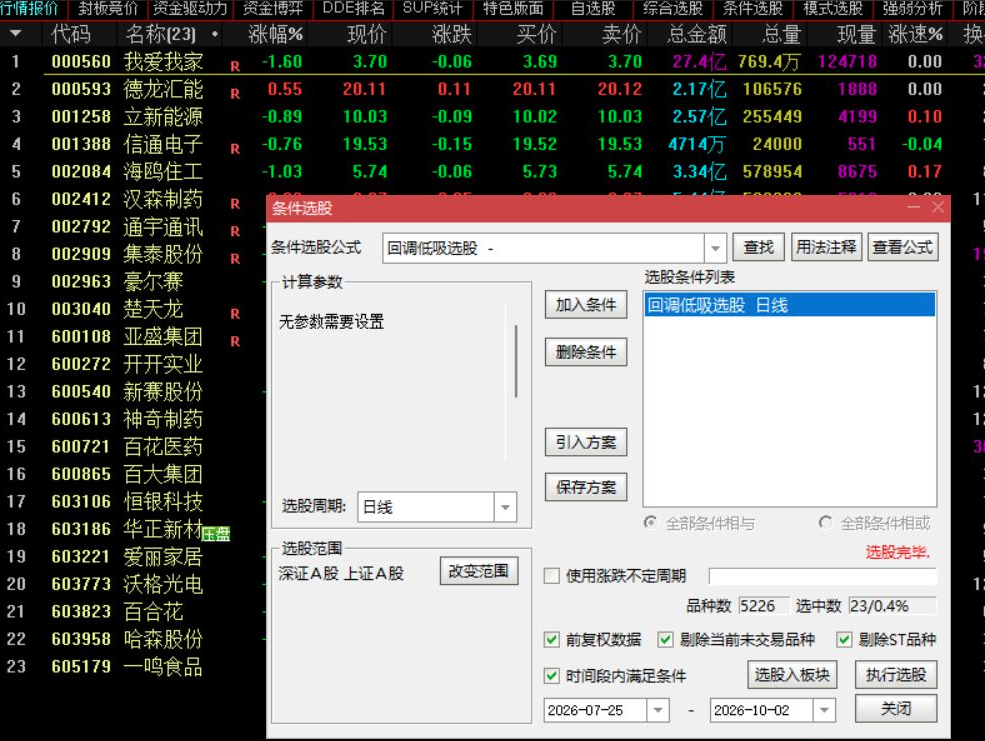Screen dimensions: 985x741
Task: Switch to 特色版面 tab
Action: pyautogui.click(x=513, y=9)
